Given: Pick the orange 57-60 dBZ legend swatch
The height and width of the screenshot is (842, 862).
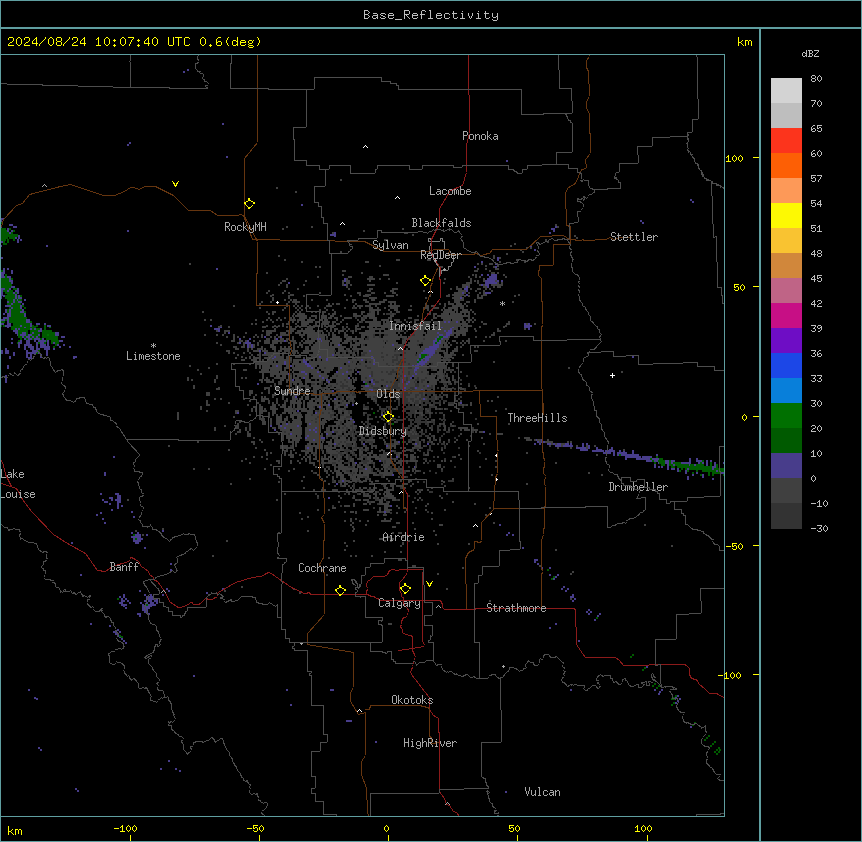Looking at the screenshot, I should click(x=786, y=165).
